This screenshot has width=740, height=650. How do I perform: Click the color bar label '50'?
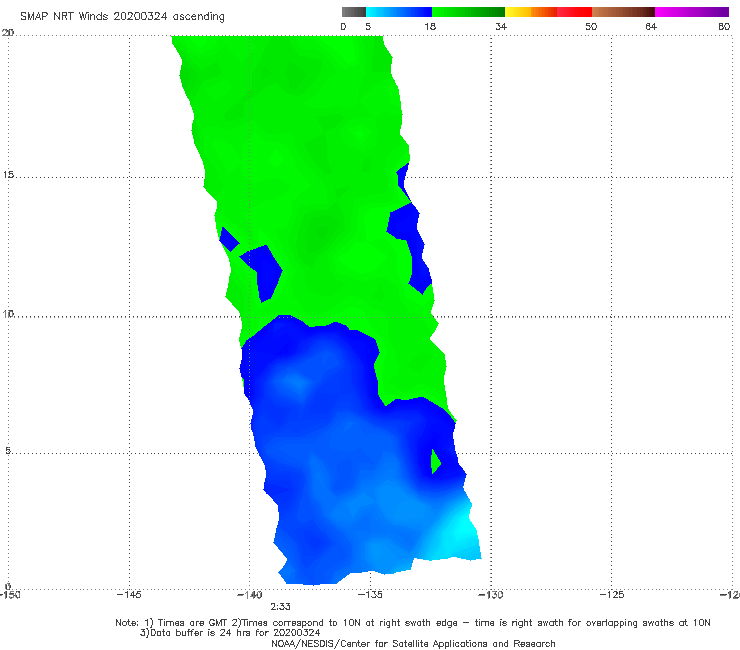591,27
